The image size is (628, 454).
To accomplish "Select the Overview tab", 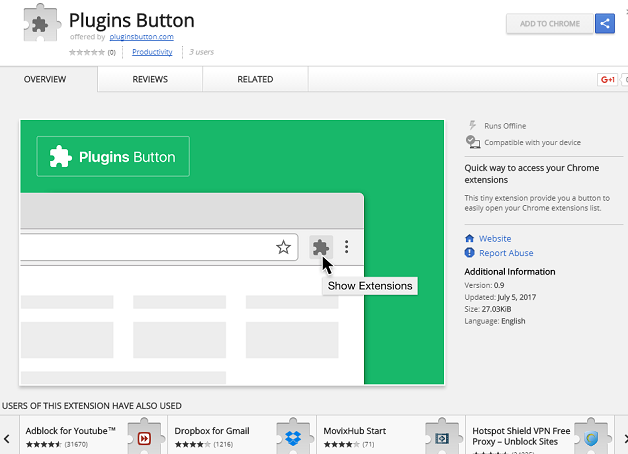I will [45, 79].
